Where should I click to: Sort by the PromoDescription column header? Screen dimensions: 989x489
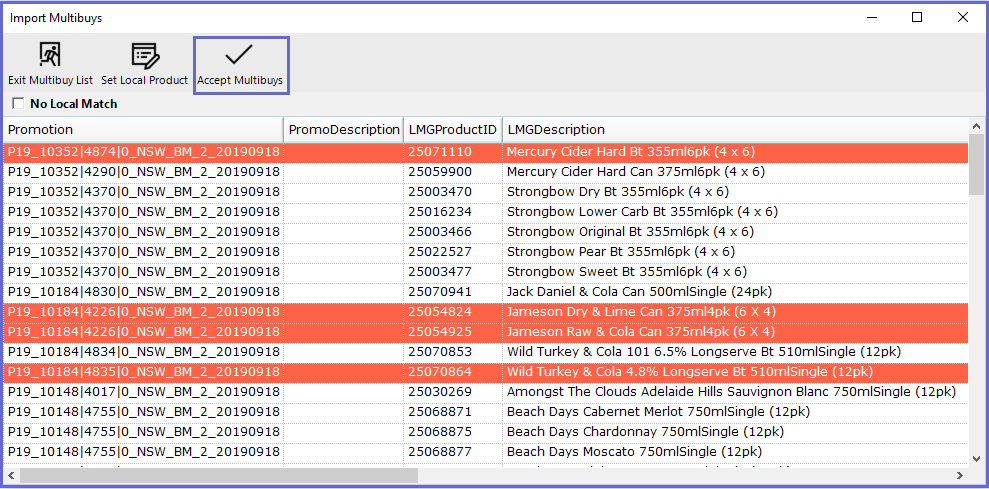click(x=344, y=130)
